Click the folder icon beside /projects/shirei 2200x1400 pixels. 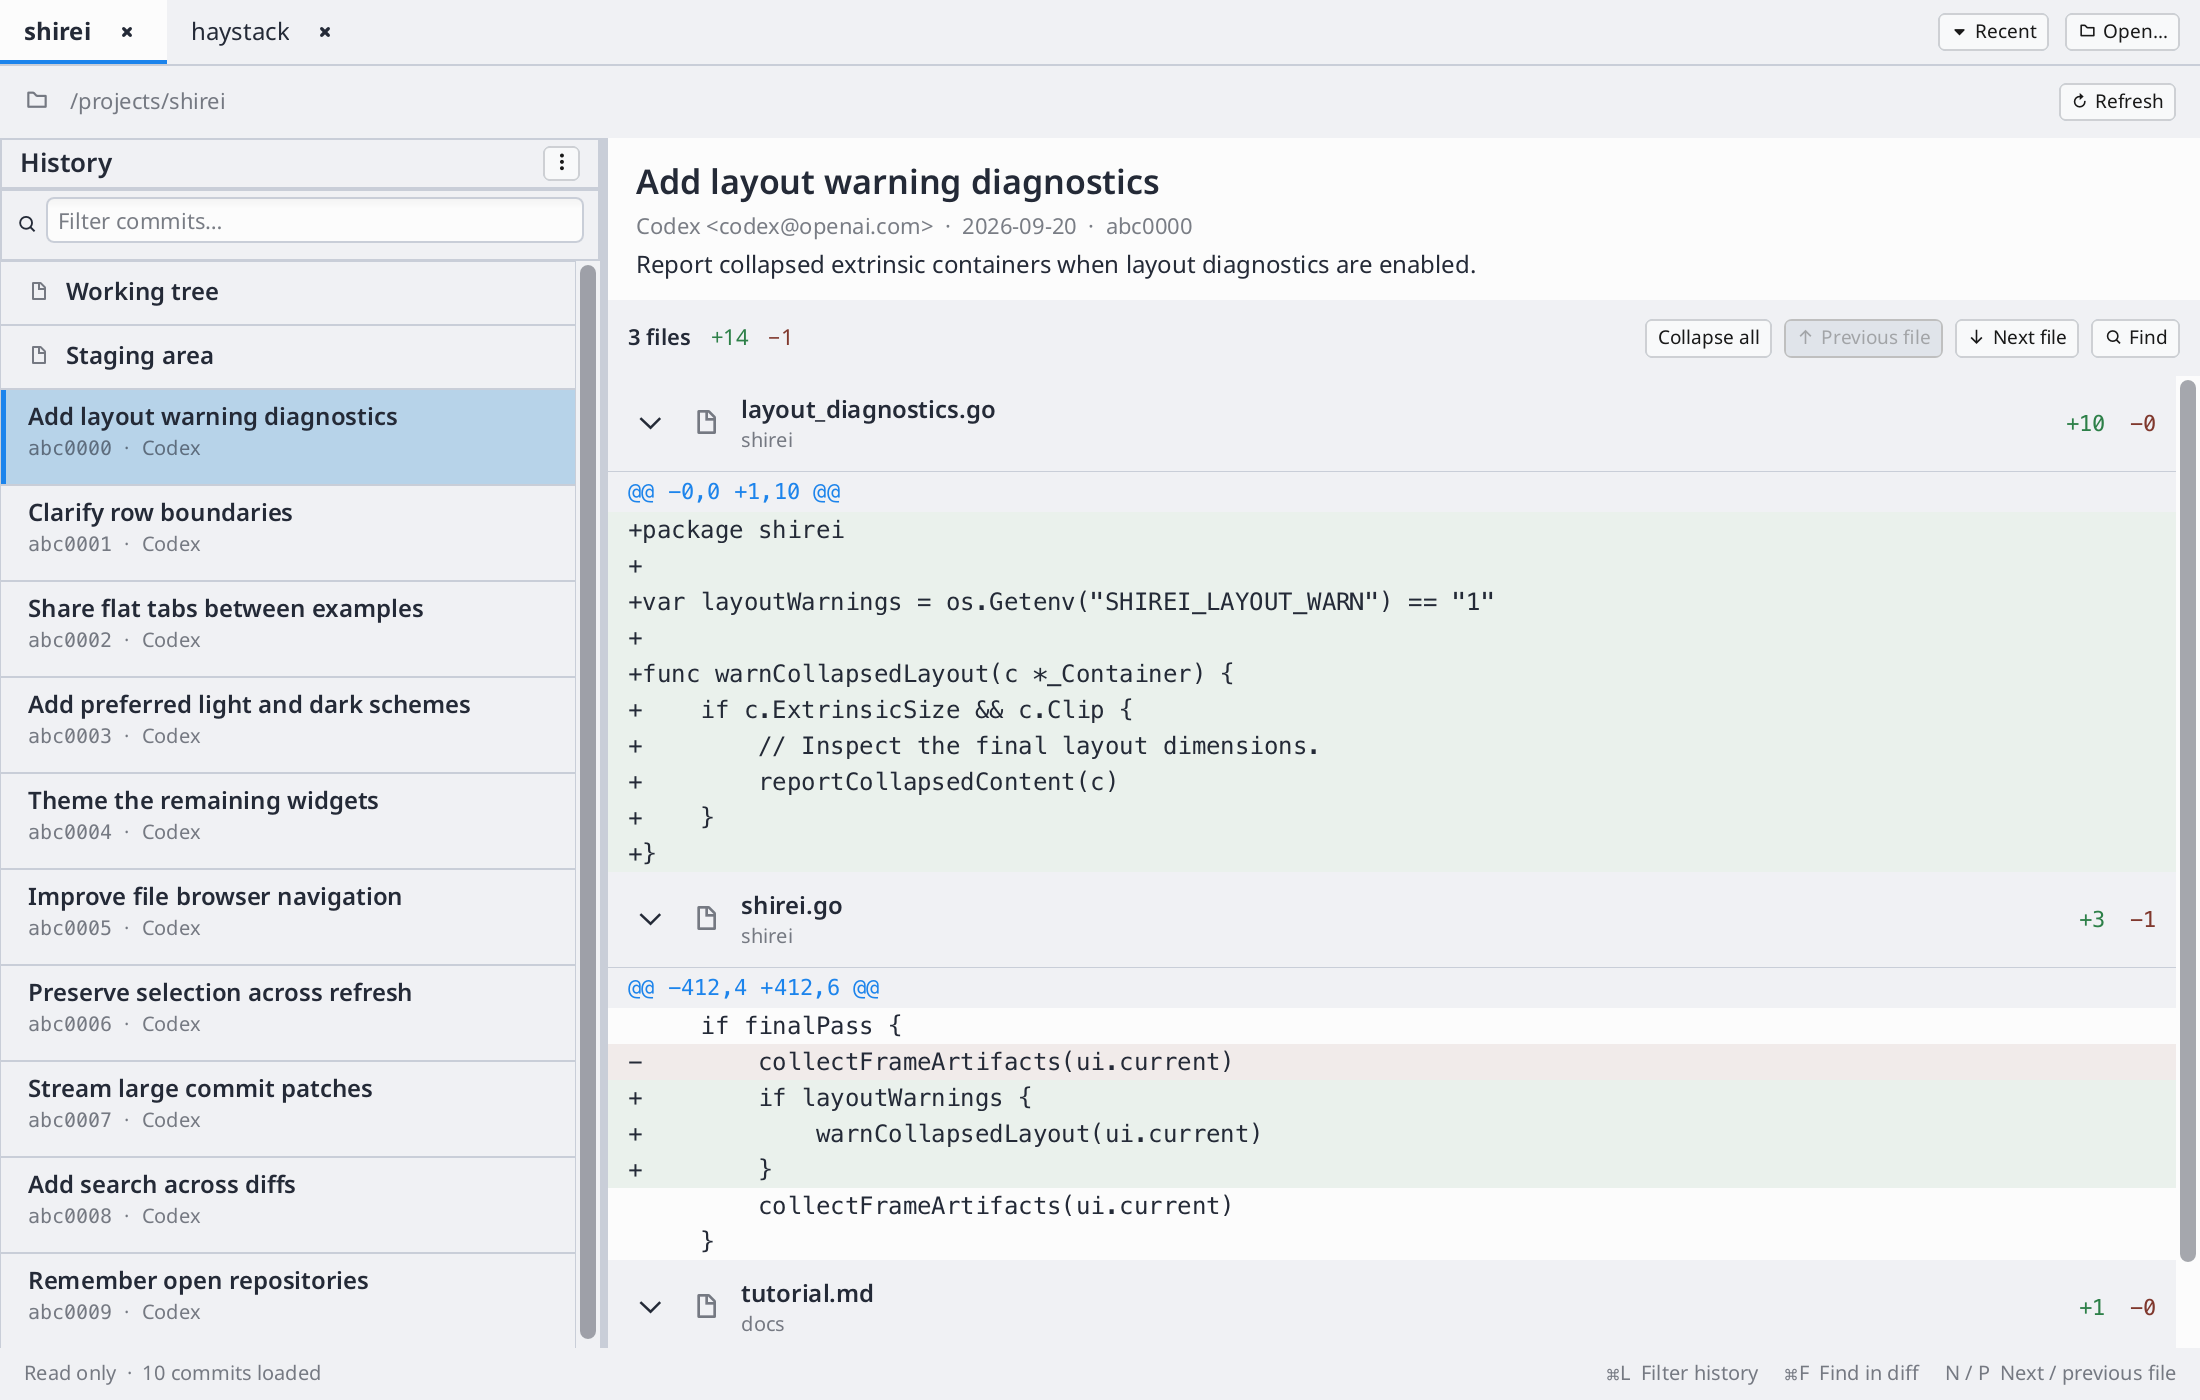click(37, 100)
